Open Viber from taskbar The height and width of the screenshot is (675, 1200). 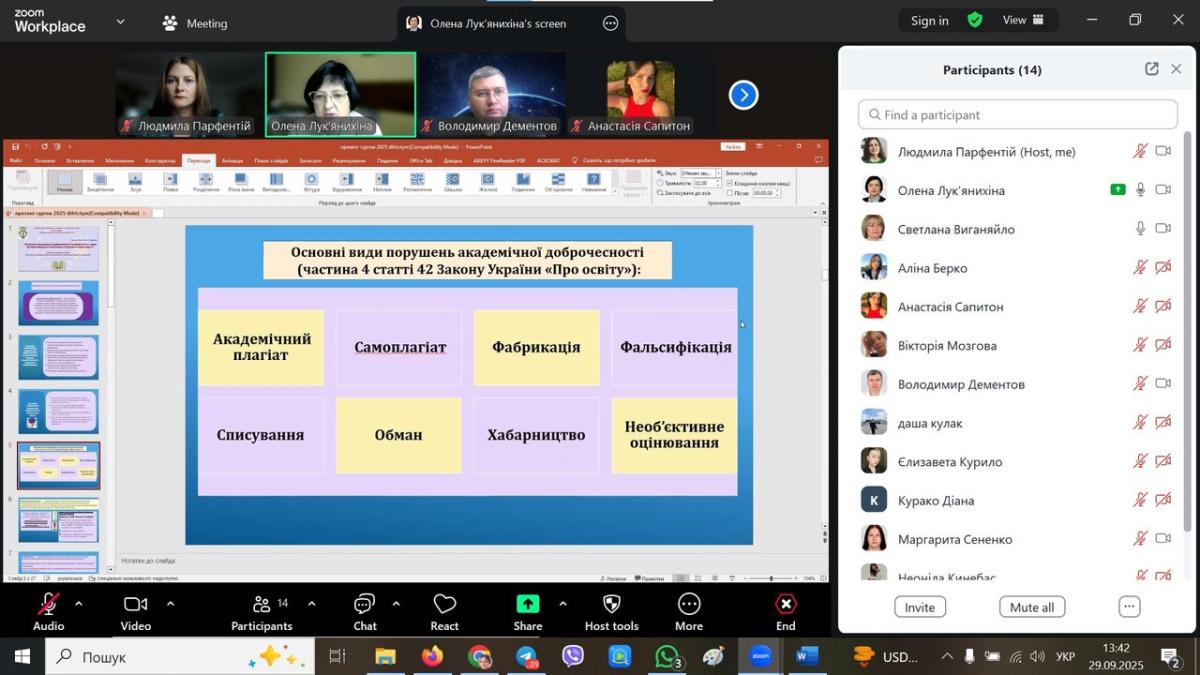click(573, 657)
